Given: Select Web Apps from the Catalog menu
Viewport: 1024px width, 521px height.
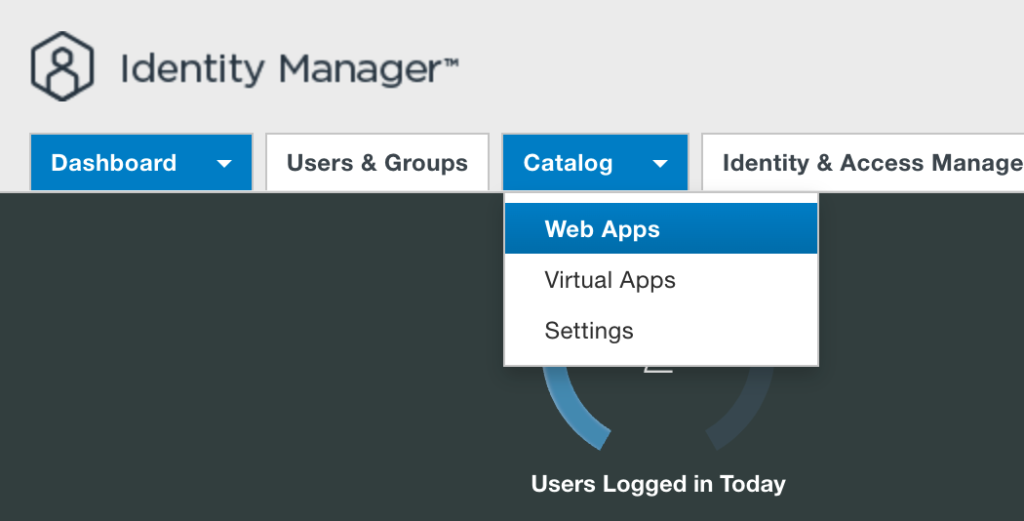Looking at the screenshot, I should [x=602, y=229].
